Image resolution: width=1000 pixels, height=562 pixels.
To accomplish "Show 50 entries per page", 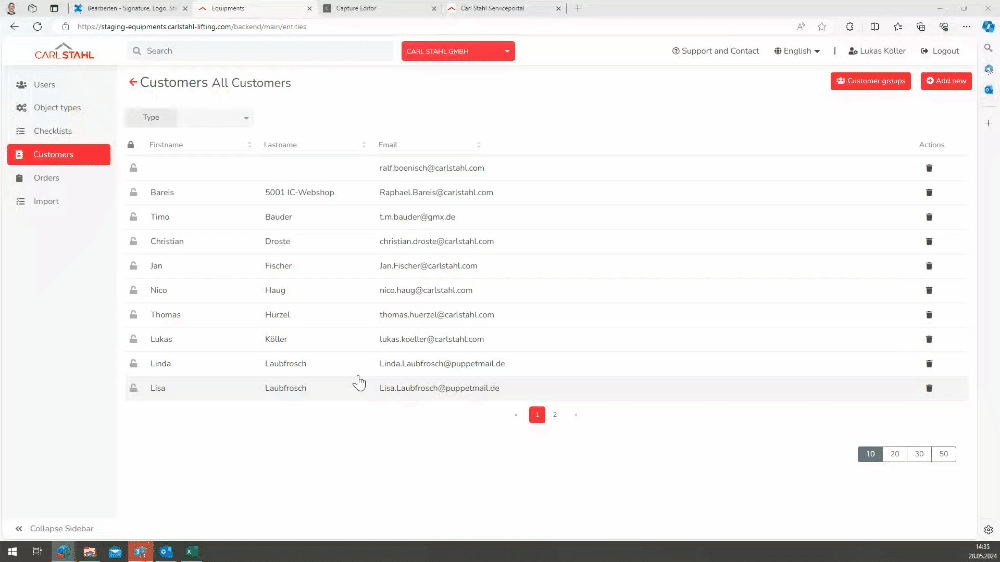I will tap(943, 454).
